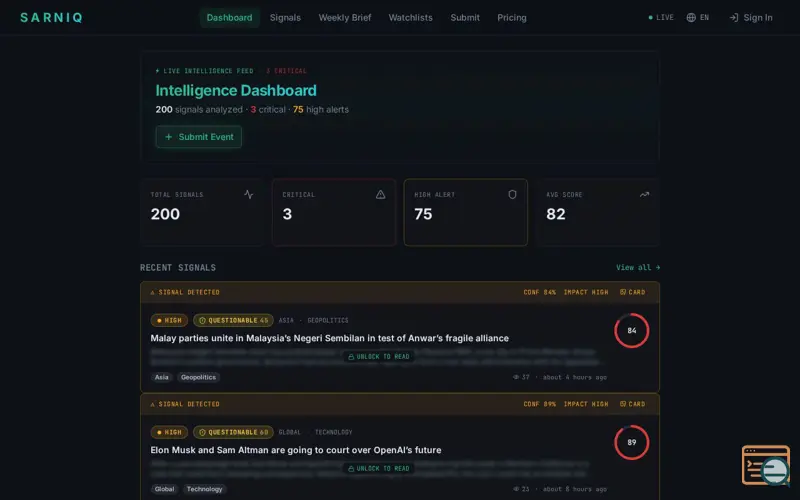Select the Asia tag chip
Screen dimensions: 800x500
[162, 377]
